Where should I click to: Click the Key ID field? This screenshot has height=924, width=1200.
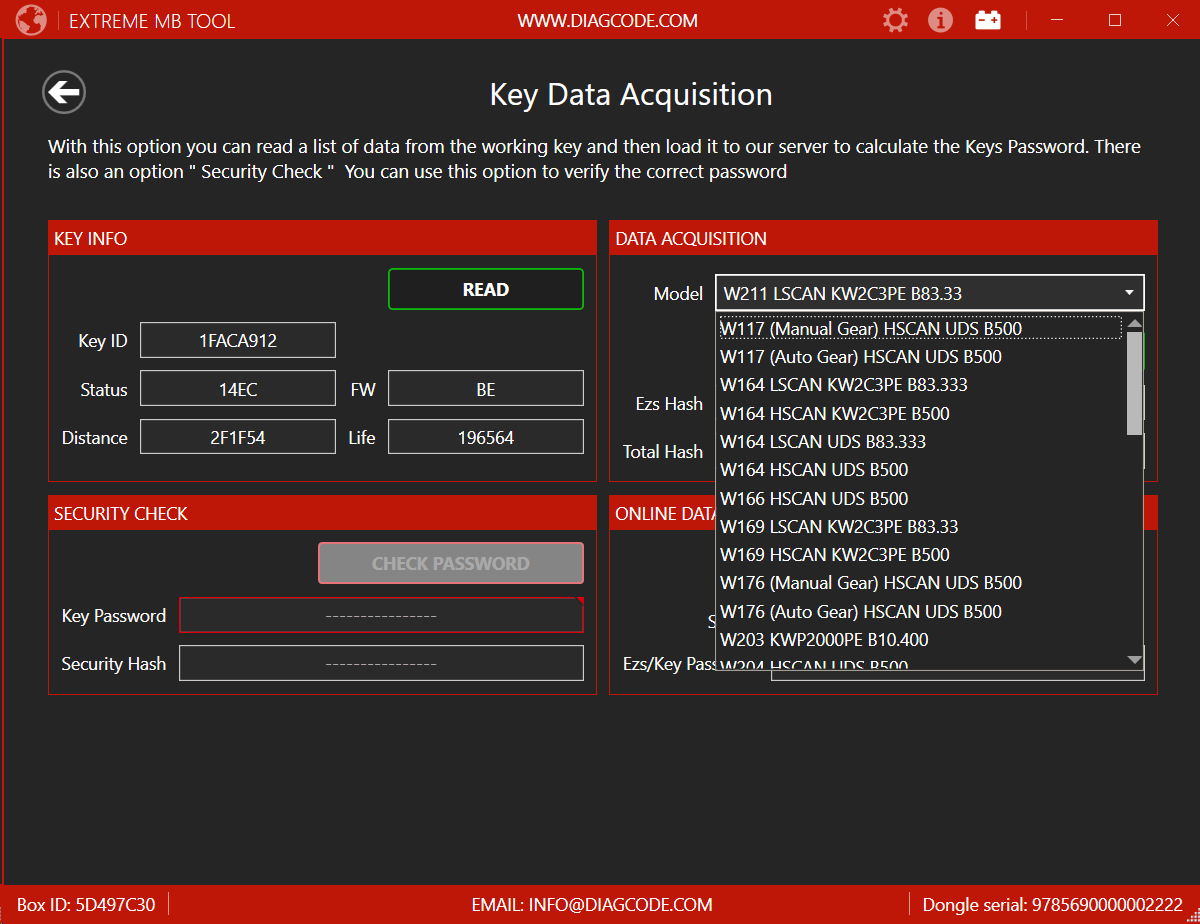[238, 341]
